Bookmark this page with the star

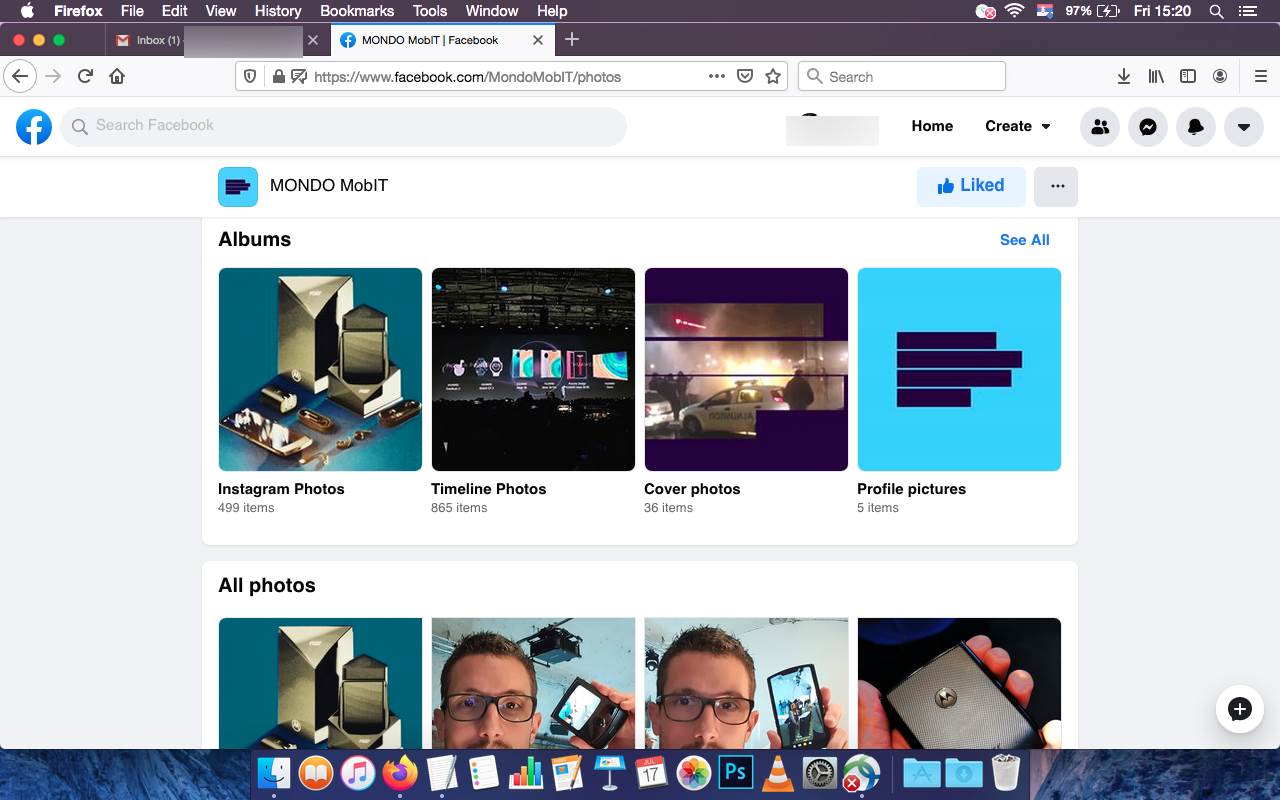[772, 76]
